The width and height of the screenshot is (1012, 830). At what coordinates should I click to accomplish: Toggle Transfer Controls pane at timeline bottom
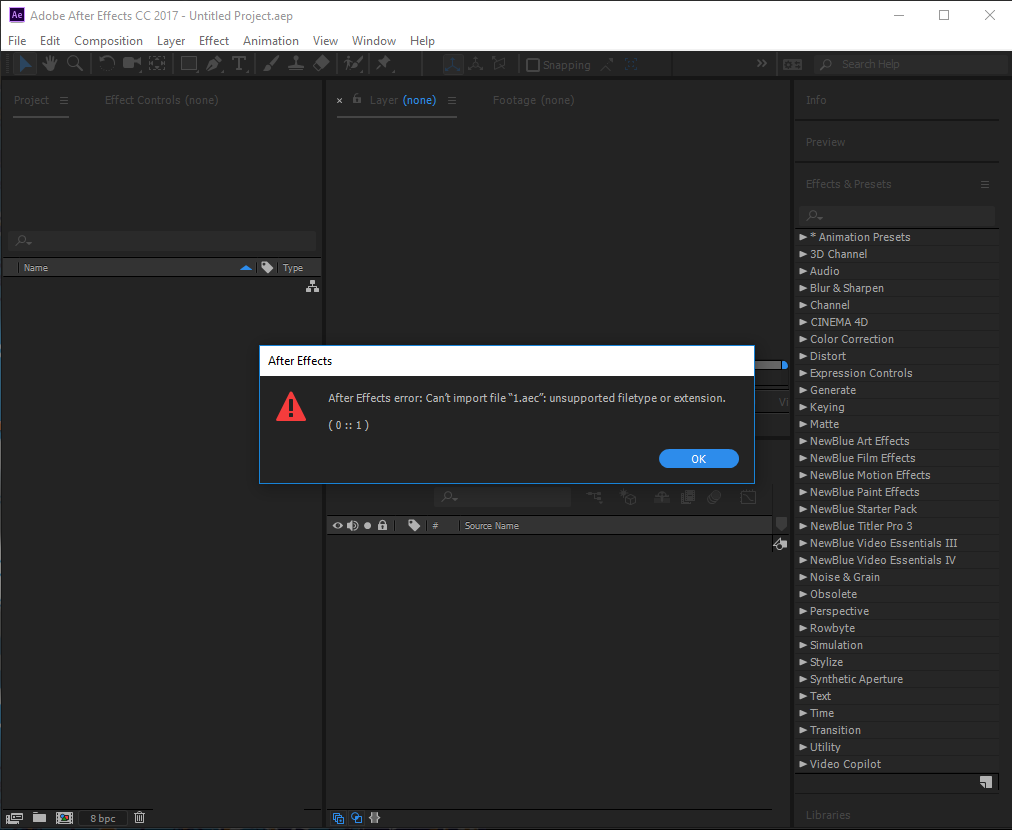(356, 818)
